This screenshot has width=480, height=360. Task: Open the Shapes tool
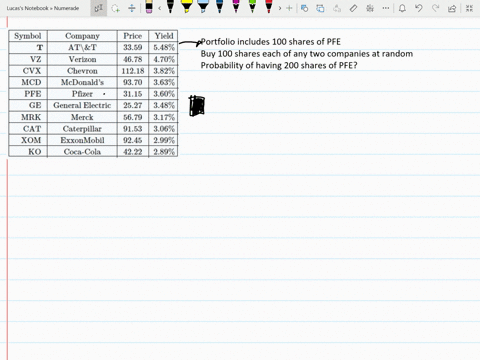(x=304, y=8)
